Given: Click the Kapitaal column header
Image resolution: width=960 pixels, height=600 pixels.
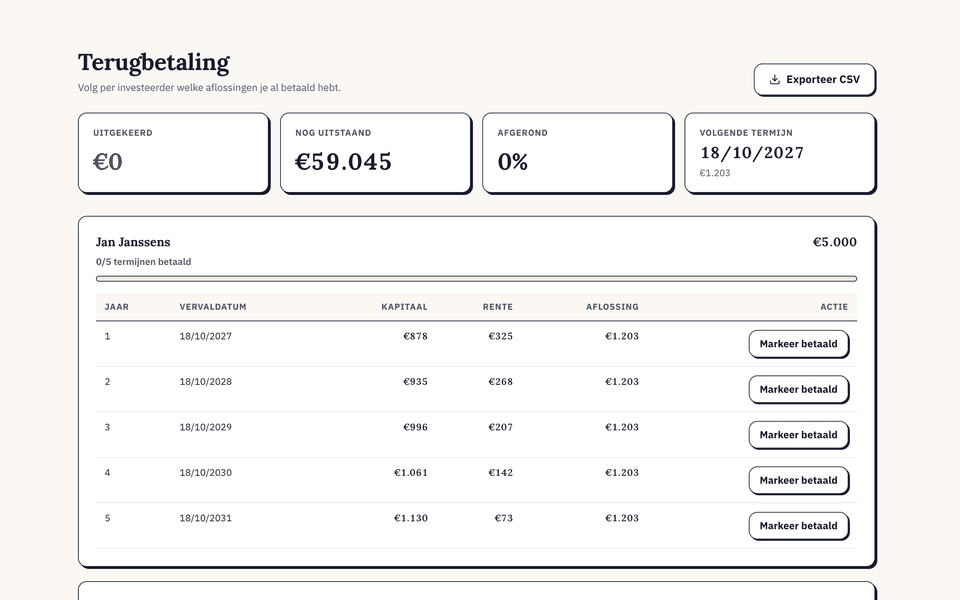Looking at the screenshot, I should pyautogui.click(x=405, y=307).
